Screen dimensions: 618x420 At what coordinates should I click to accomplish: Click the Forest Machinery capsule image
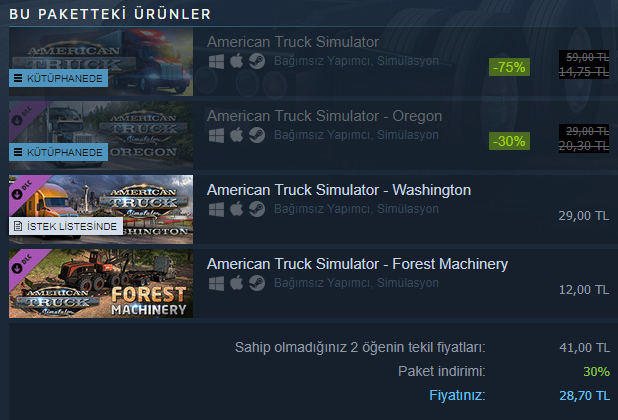[x=101, y=283]
